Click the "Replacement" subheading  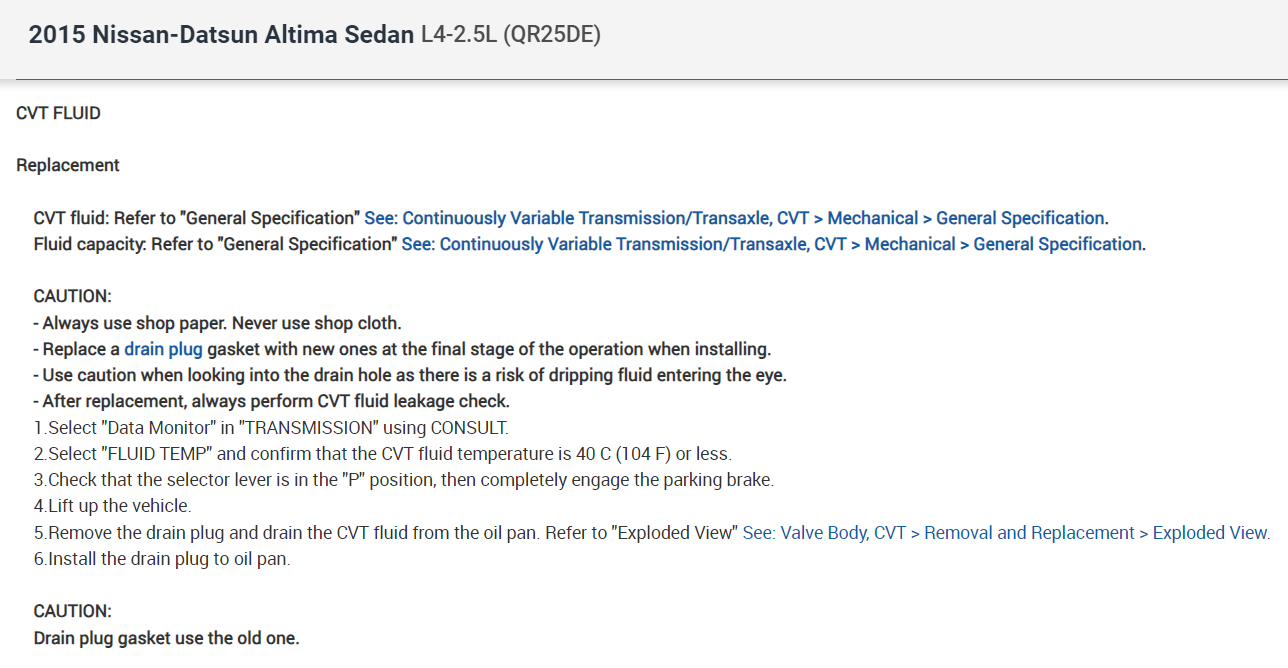[x=68, y=165]
